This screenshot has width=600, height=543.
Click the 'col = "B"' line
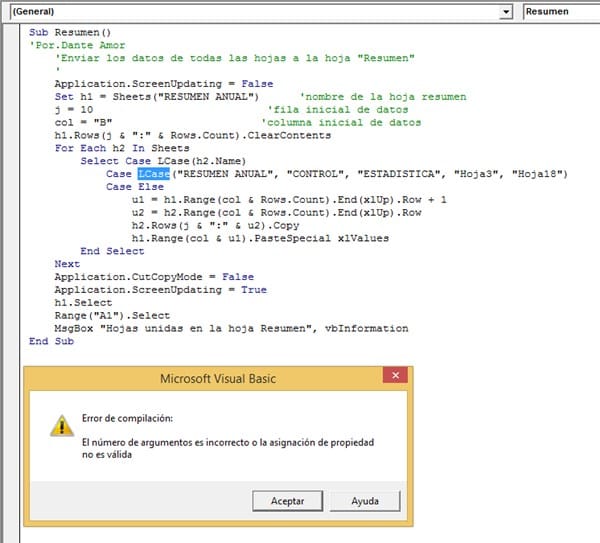[x=83, y=122]
